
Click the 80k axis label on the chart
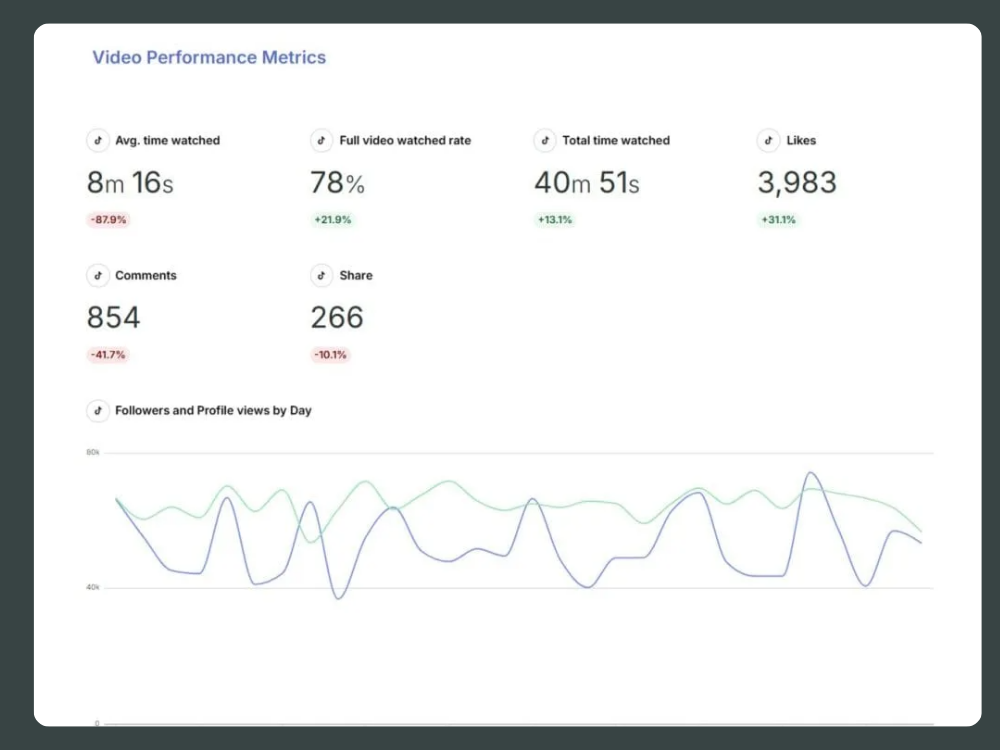coord(92,453)
